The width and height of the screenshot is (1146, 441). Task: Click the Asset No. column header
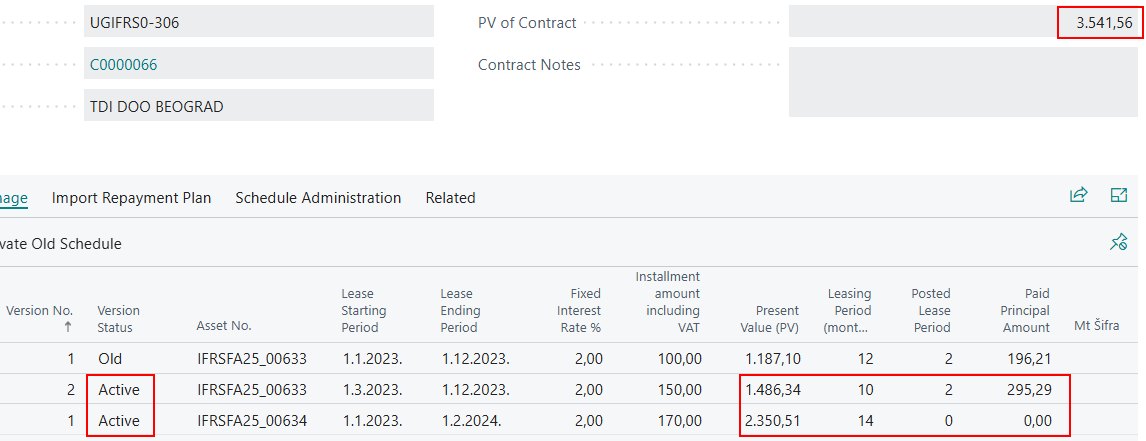224,327
